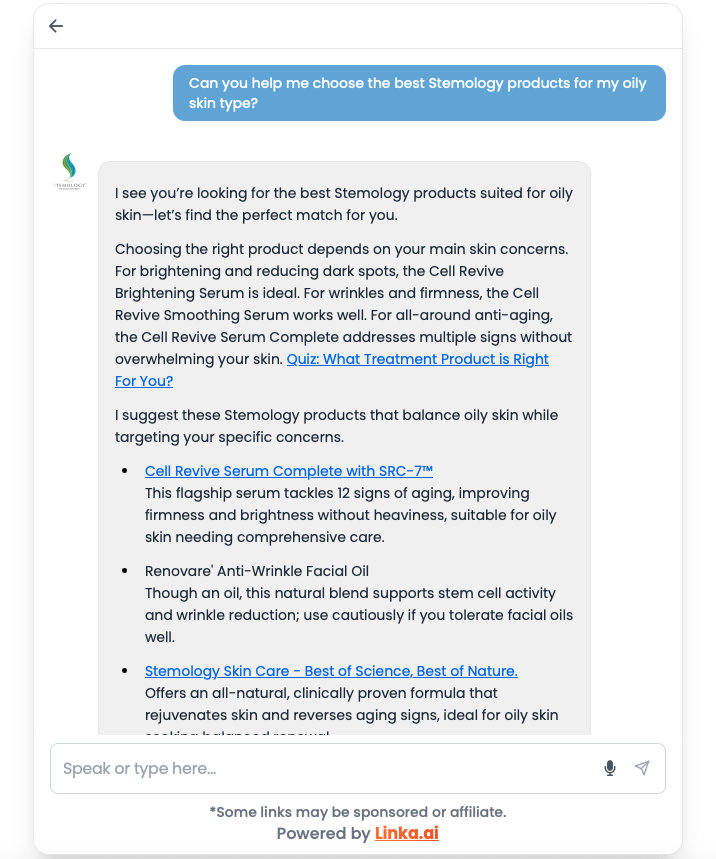The height and width of the screenshot is (859, 716).
Task: Click inside the Speak or type here field
Action: tap(300, 768)
